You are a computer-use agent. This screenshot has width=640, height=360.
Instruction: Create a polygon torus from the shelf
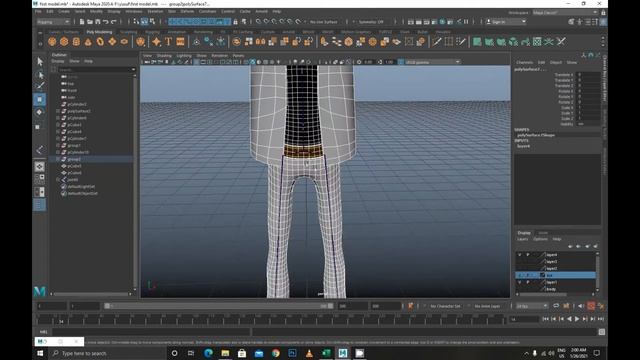pyautogui.click(x=100, y=42)
